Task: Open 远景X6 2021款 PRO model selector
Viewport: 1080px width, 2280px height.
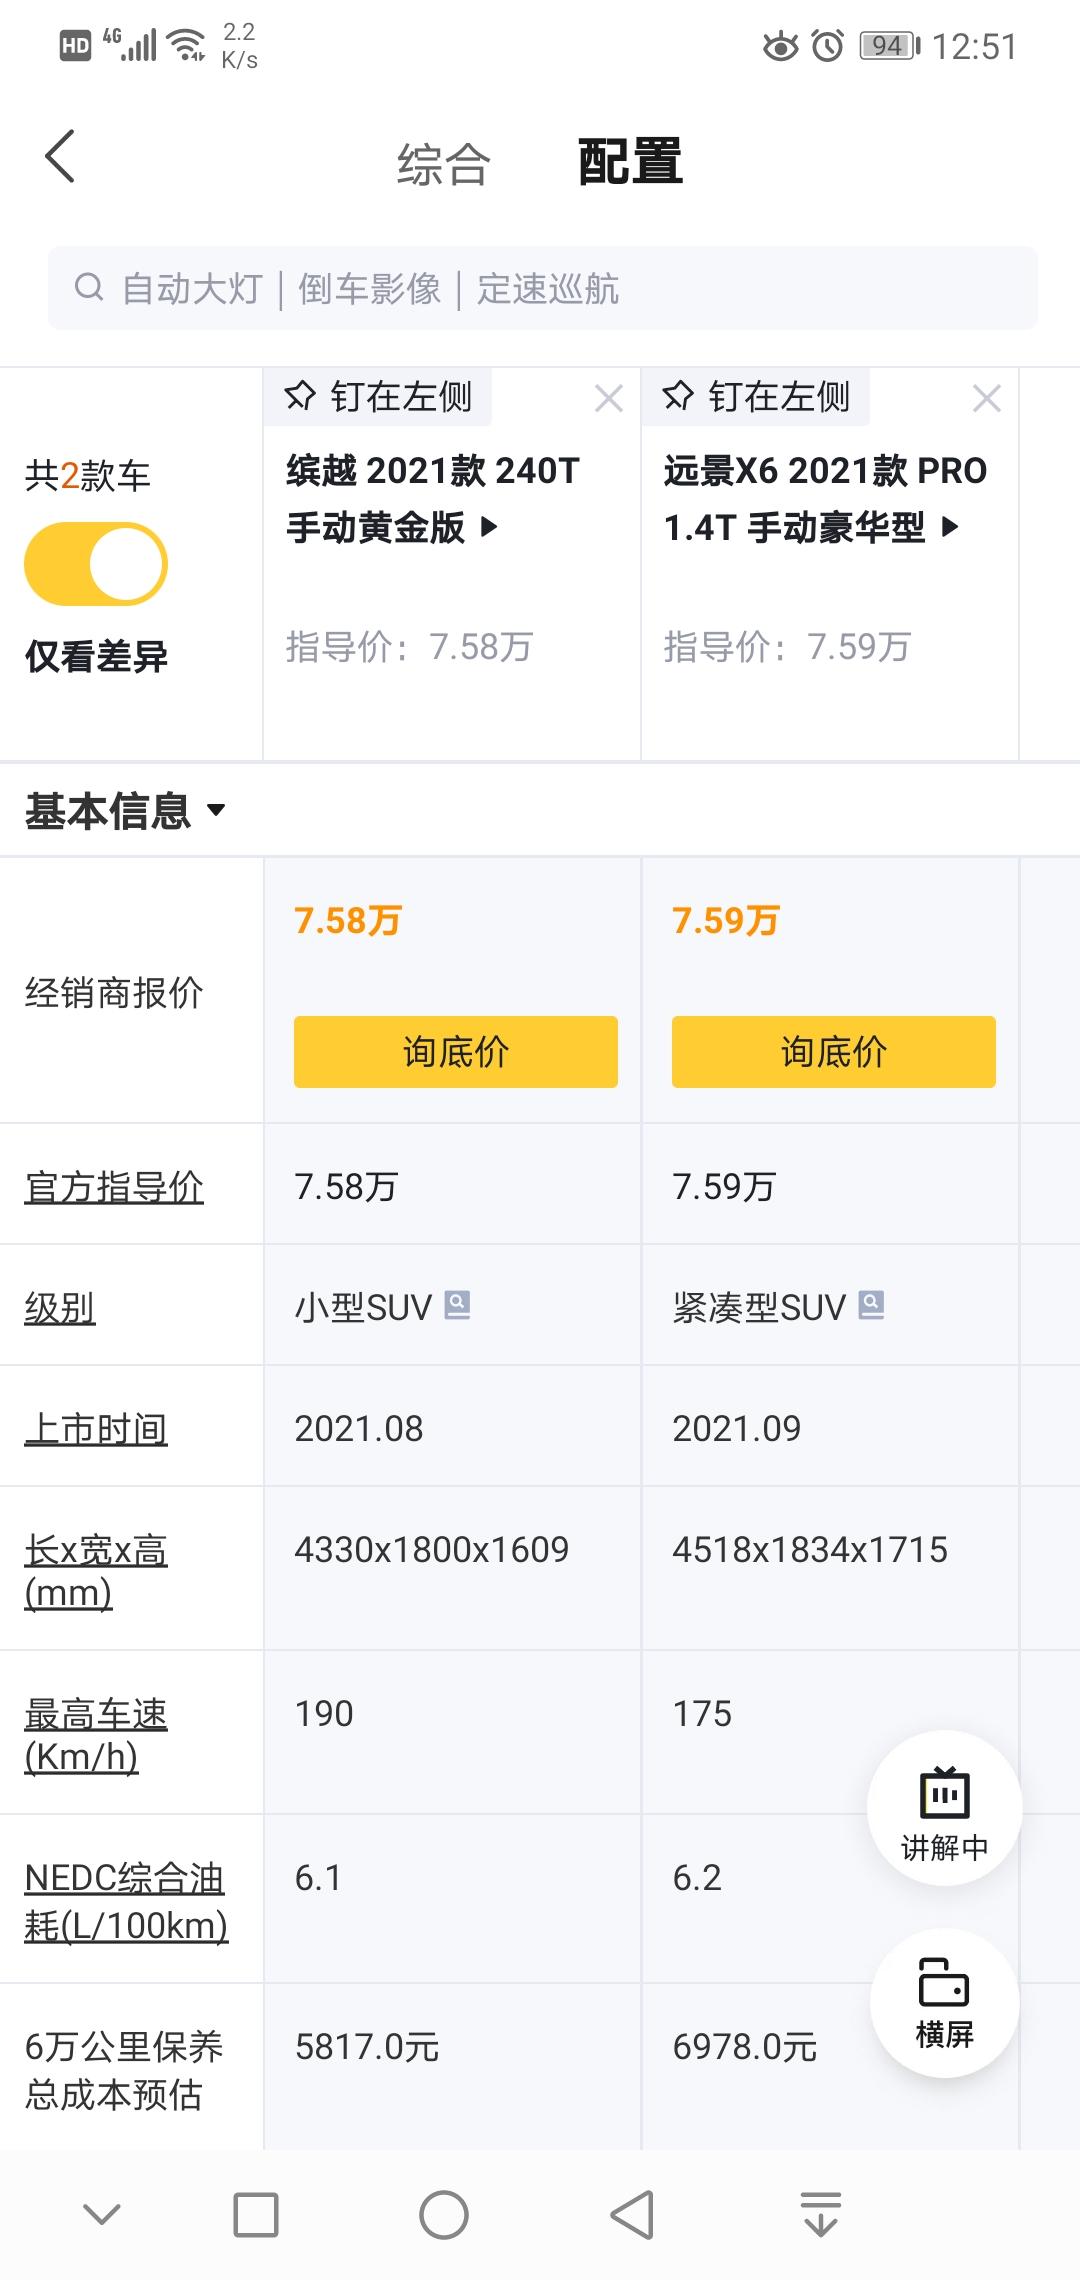Action: [825, 498]
